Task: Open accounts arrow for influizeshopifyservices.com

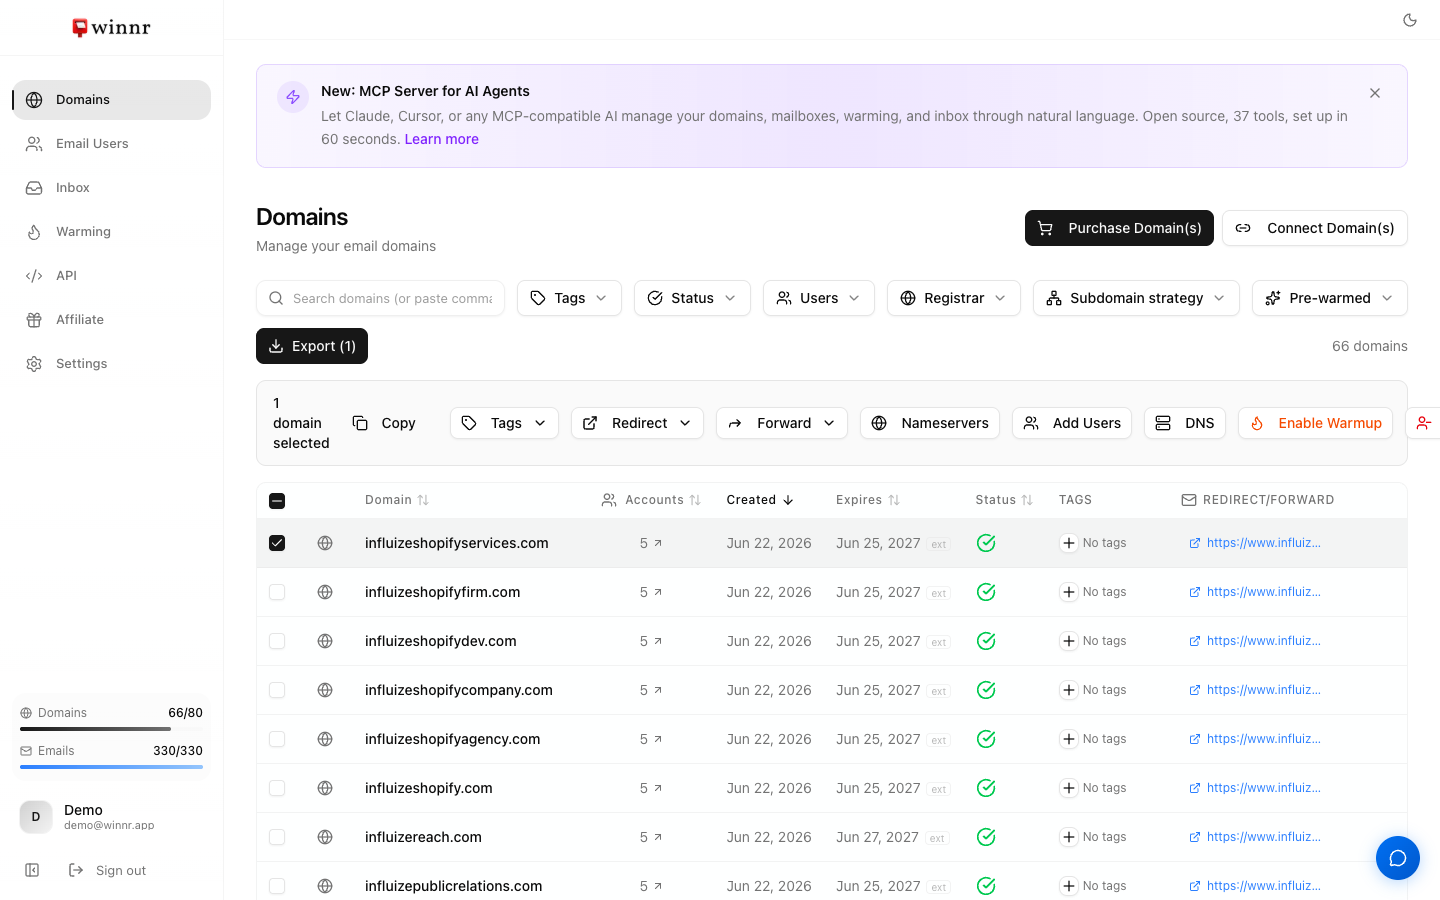Action: [x=658, y=543]
